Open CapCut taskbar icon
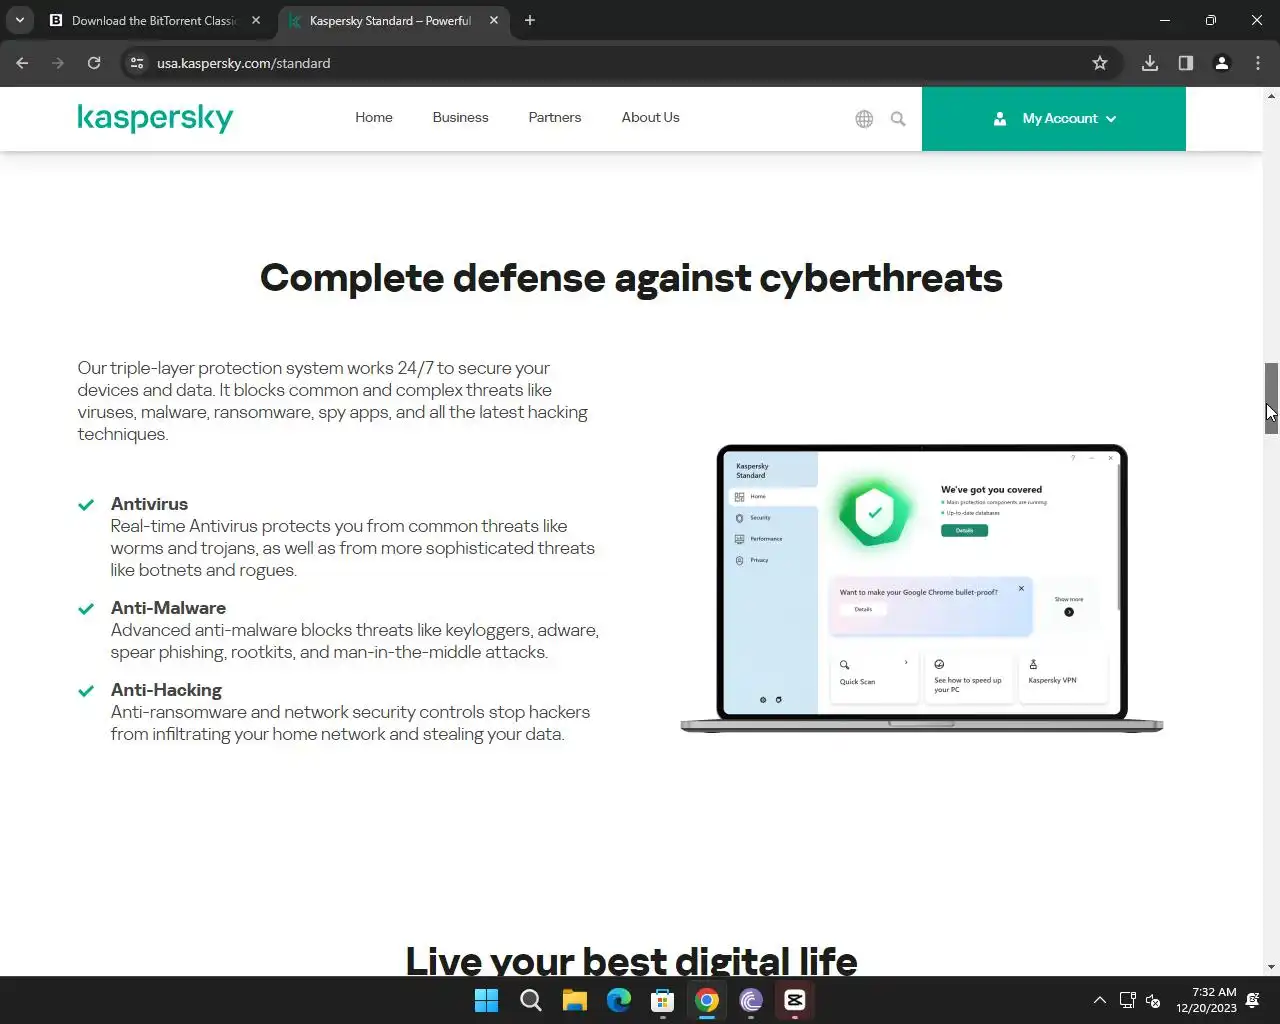This screenshot has width=1280, height=1024. (795, 1000)
